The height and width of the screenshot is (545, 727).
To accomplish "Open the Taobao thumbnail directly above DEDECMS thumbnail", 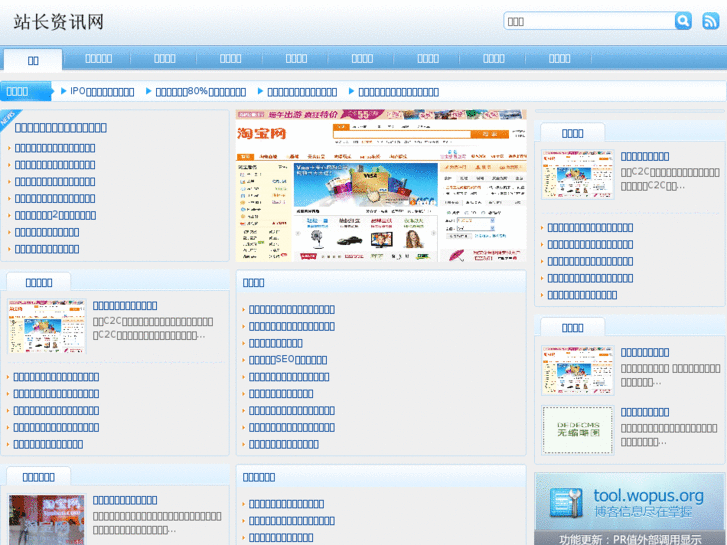I will (x=578, y=370).
